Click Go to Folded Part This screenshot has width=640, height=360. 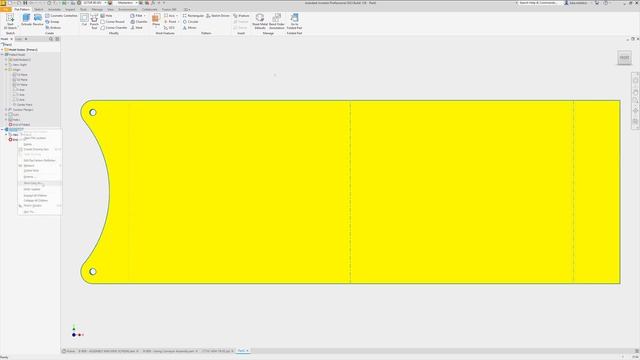pyautogui.click(x=294, y=21)
